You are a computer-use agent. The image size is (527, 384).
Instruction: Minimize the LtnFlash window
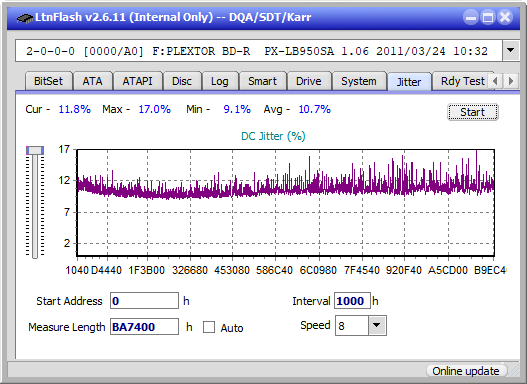(471, 17)
